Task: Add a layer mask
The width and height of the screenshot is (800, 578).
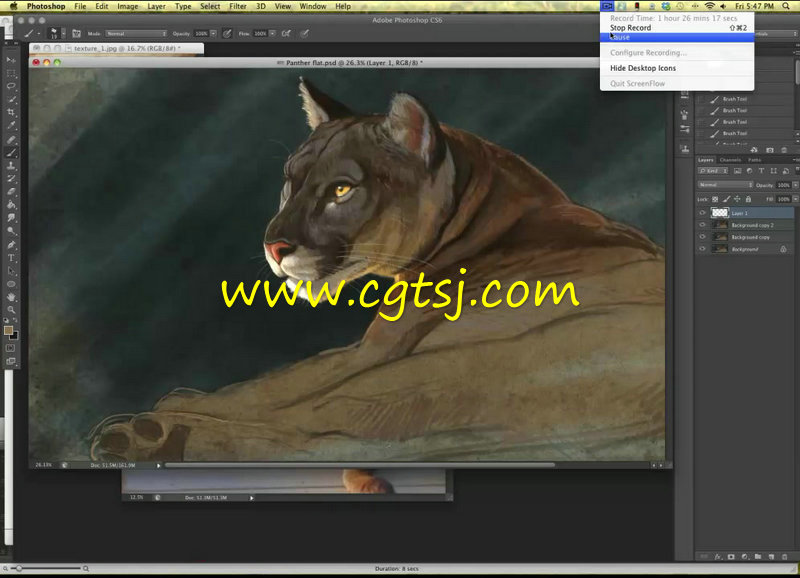Action: click(x=731, y=557)
